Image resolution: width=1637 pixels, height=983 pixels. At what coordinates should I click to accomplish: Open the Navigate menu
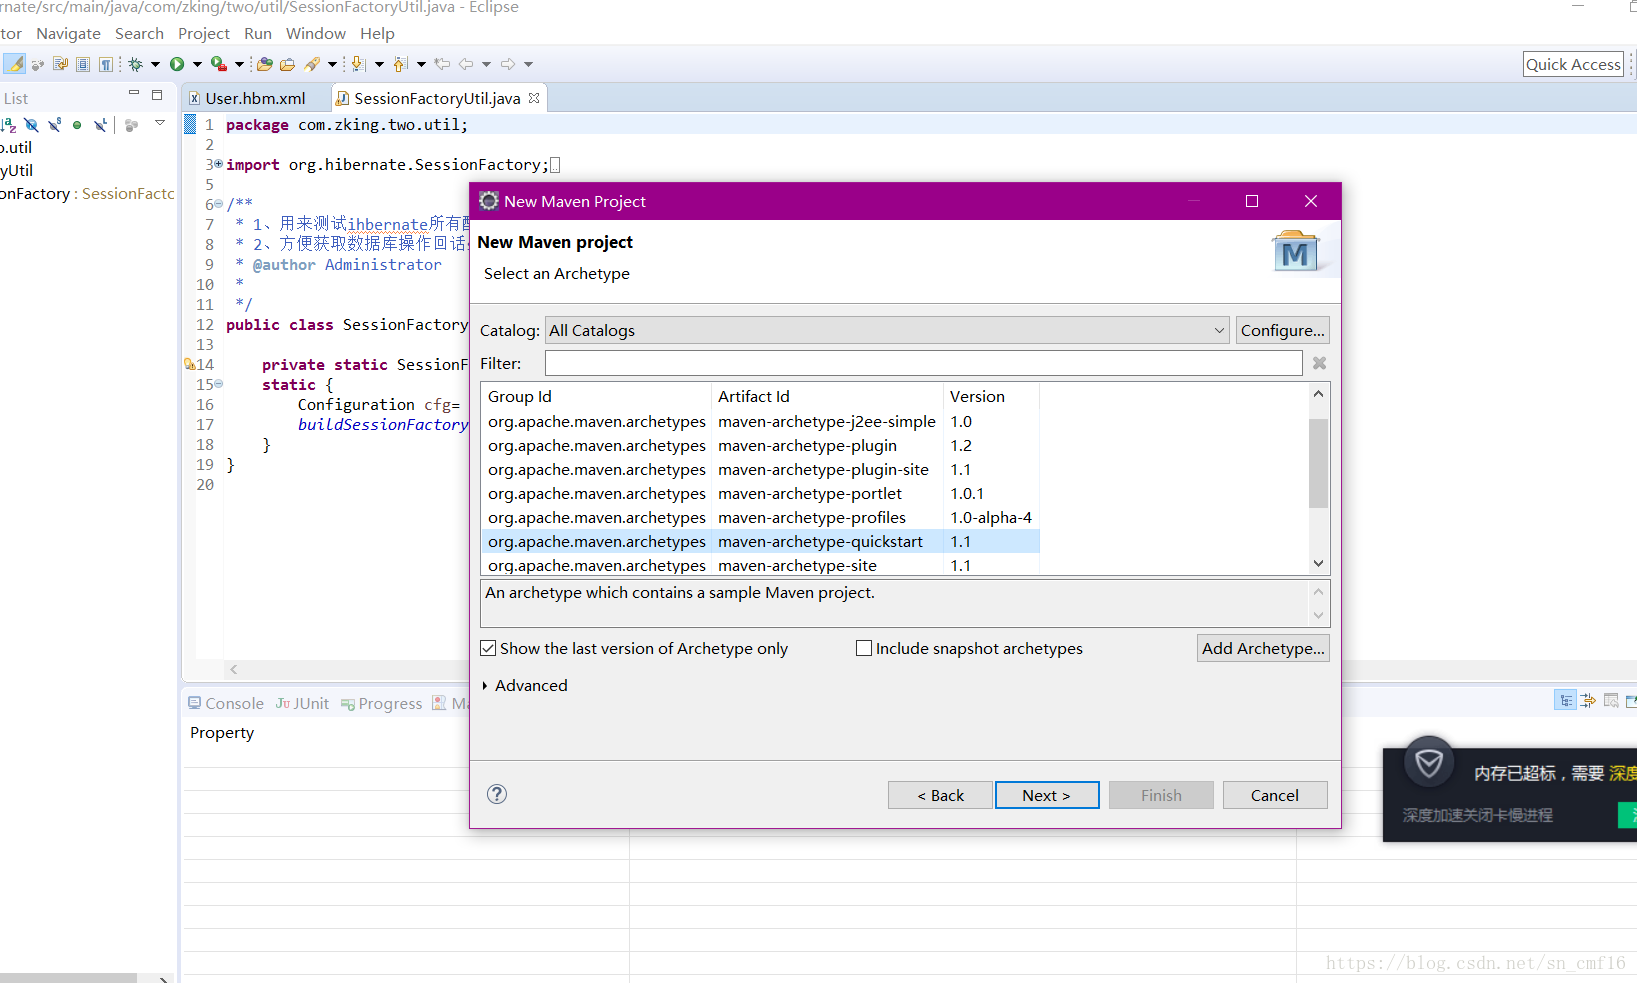click(x=68, y=33)
